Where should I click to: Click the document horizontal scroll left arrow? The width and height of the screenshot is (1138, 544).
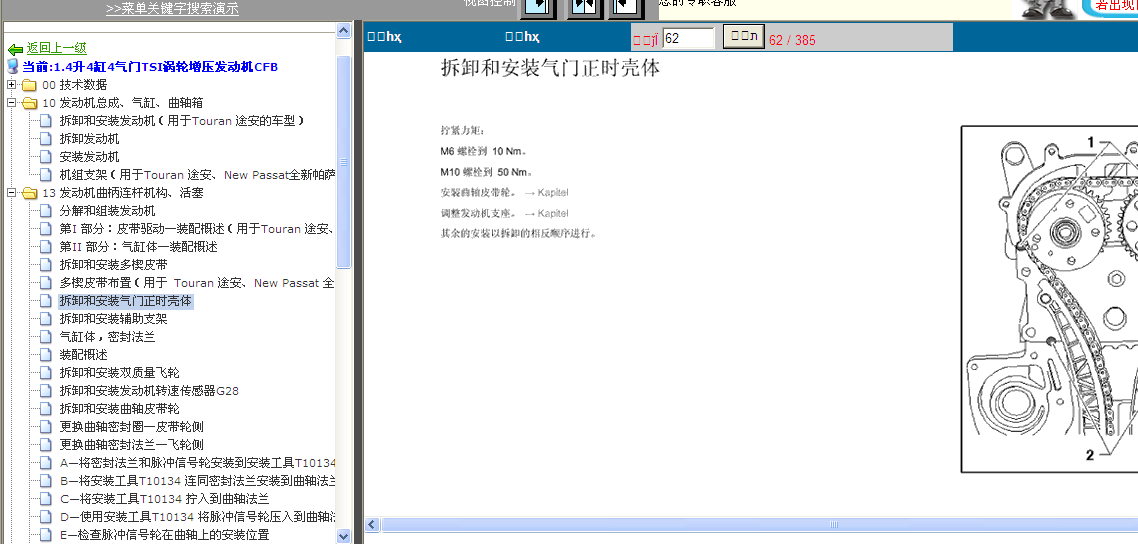[372, 524]
